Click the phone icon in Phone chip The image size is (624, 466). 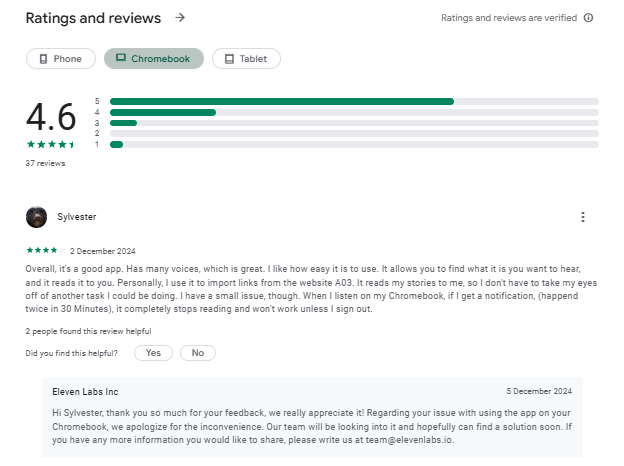pyautogui.click(x=43, y=59)
